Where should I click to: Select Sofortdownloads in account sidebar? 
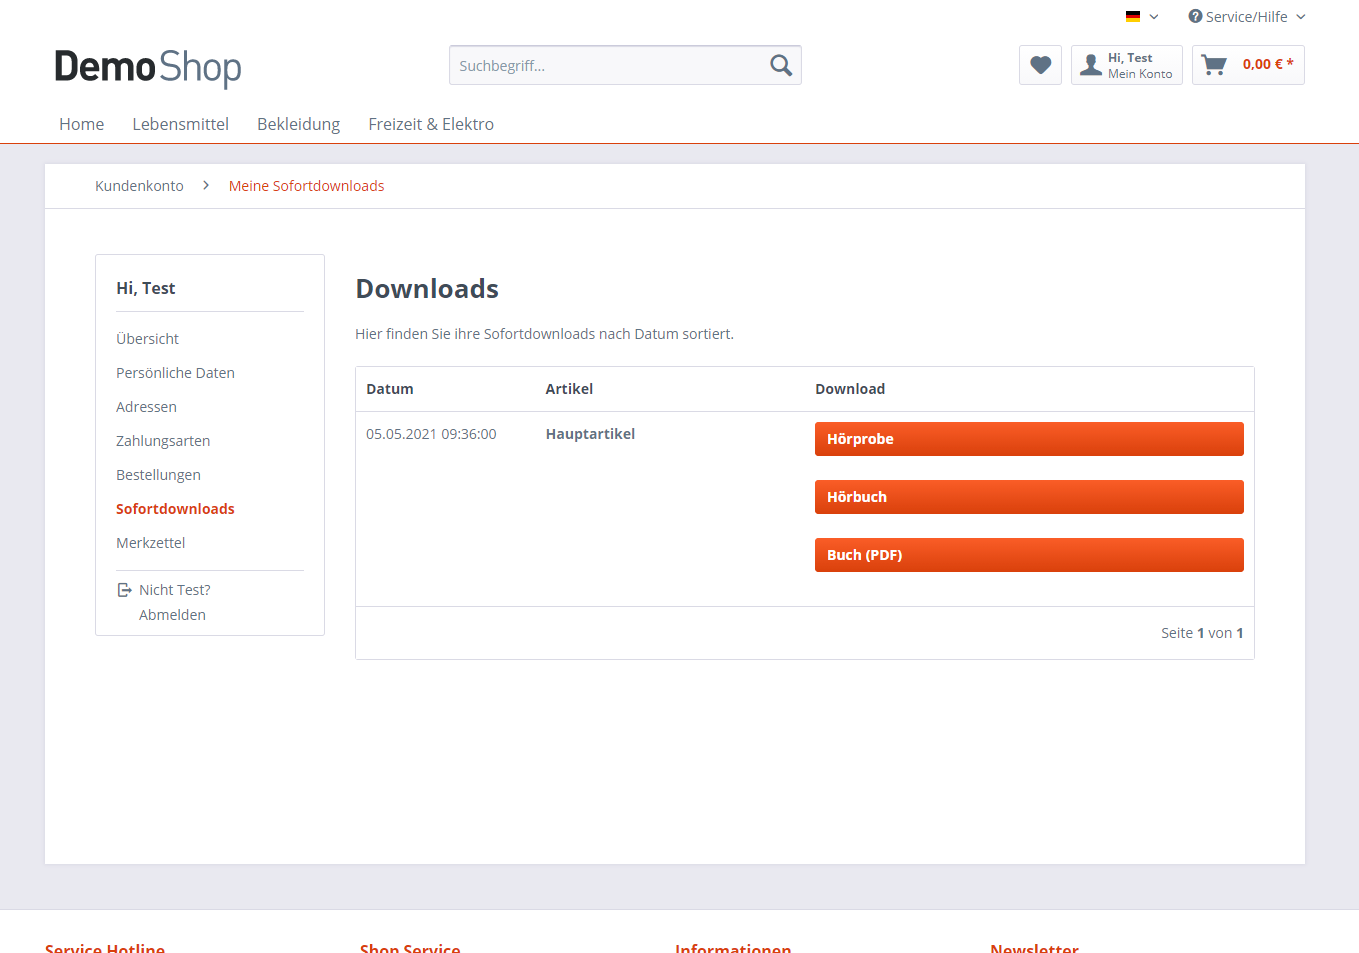(x=175, y=509)
